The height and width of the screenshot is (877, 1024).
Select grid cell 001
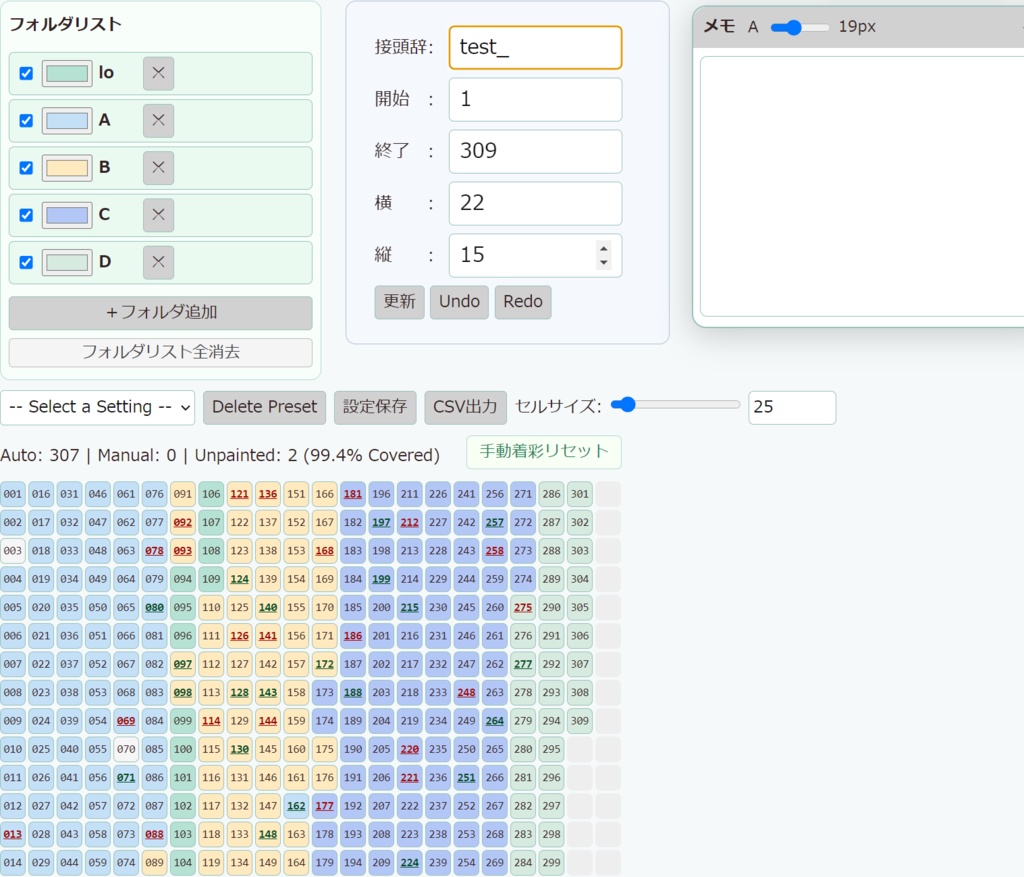pos(12,494)
